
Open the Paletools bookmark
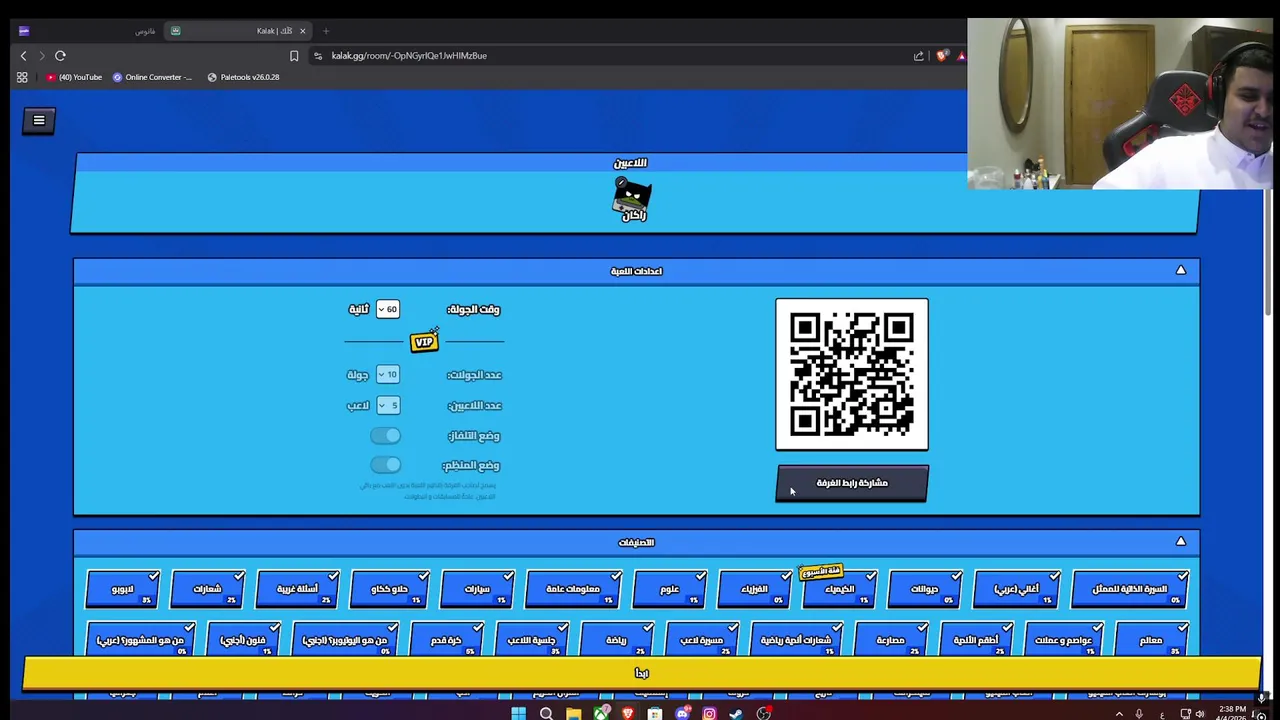point(243,77)
